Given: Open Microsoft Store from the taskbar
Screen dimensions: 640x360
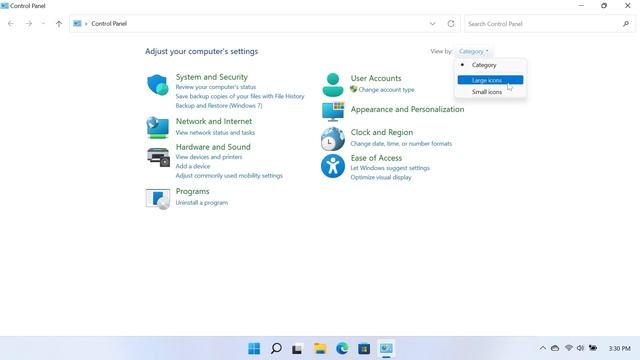Looking at the screenshot, I should (364, 349).
